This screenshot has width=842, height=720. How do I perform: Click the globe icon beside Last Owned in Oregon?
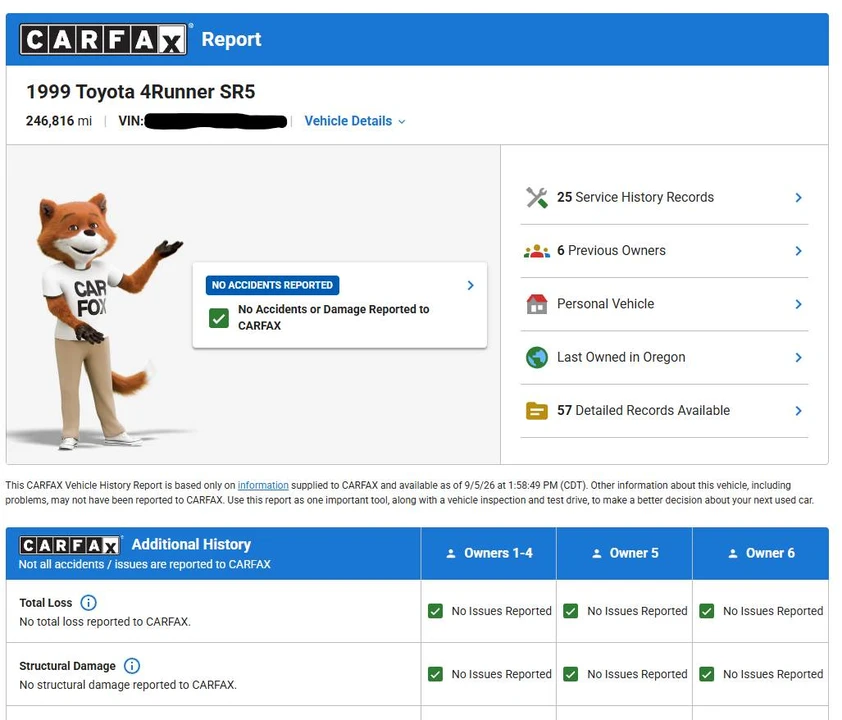[536, 357]
